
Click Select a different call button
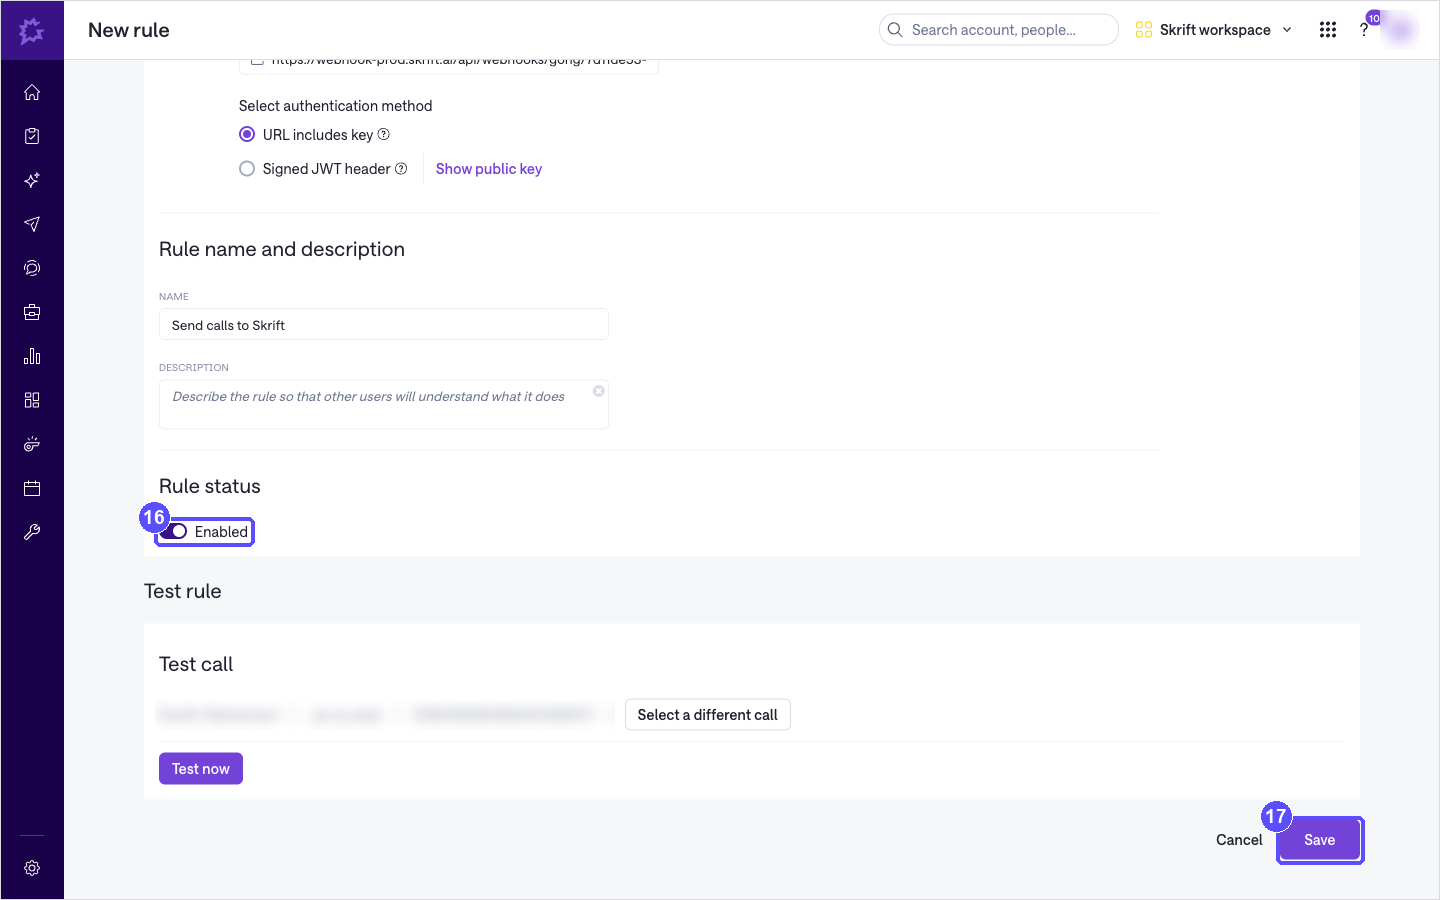(x=708, y=715)
